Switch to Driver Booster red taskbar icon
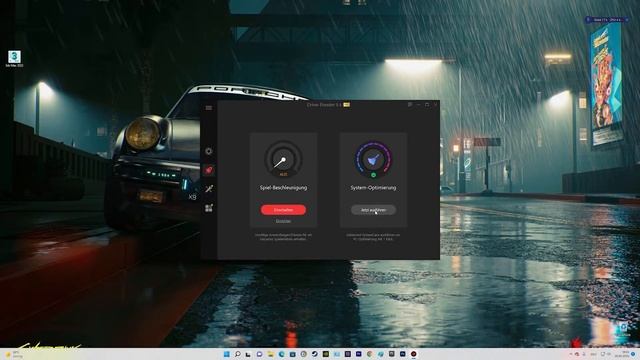Image resolution: width=640 pixels, height=360 pixels. click(413, 354)
